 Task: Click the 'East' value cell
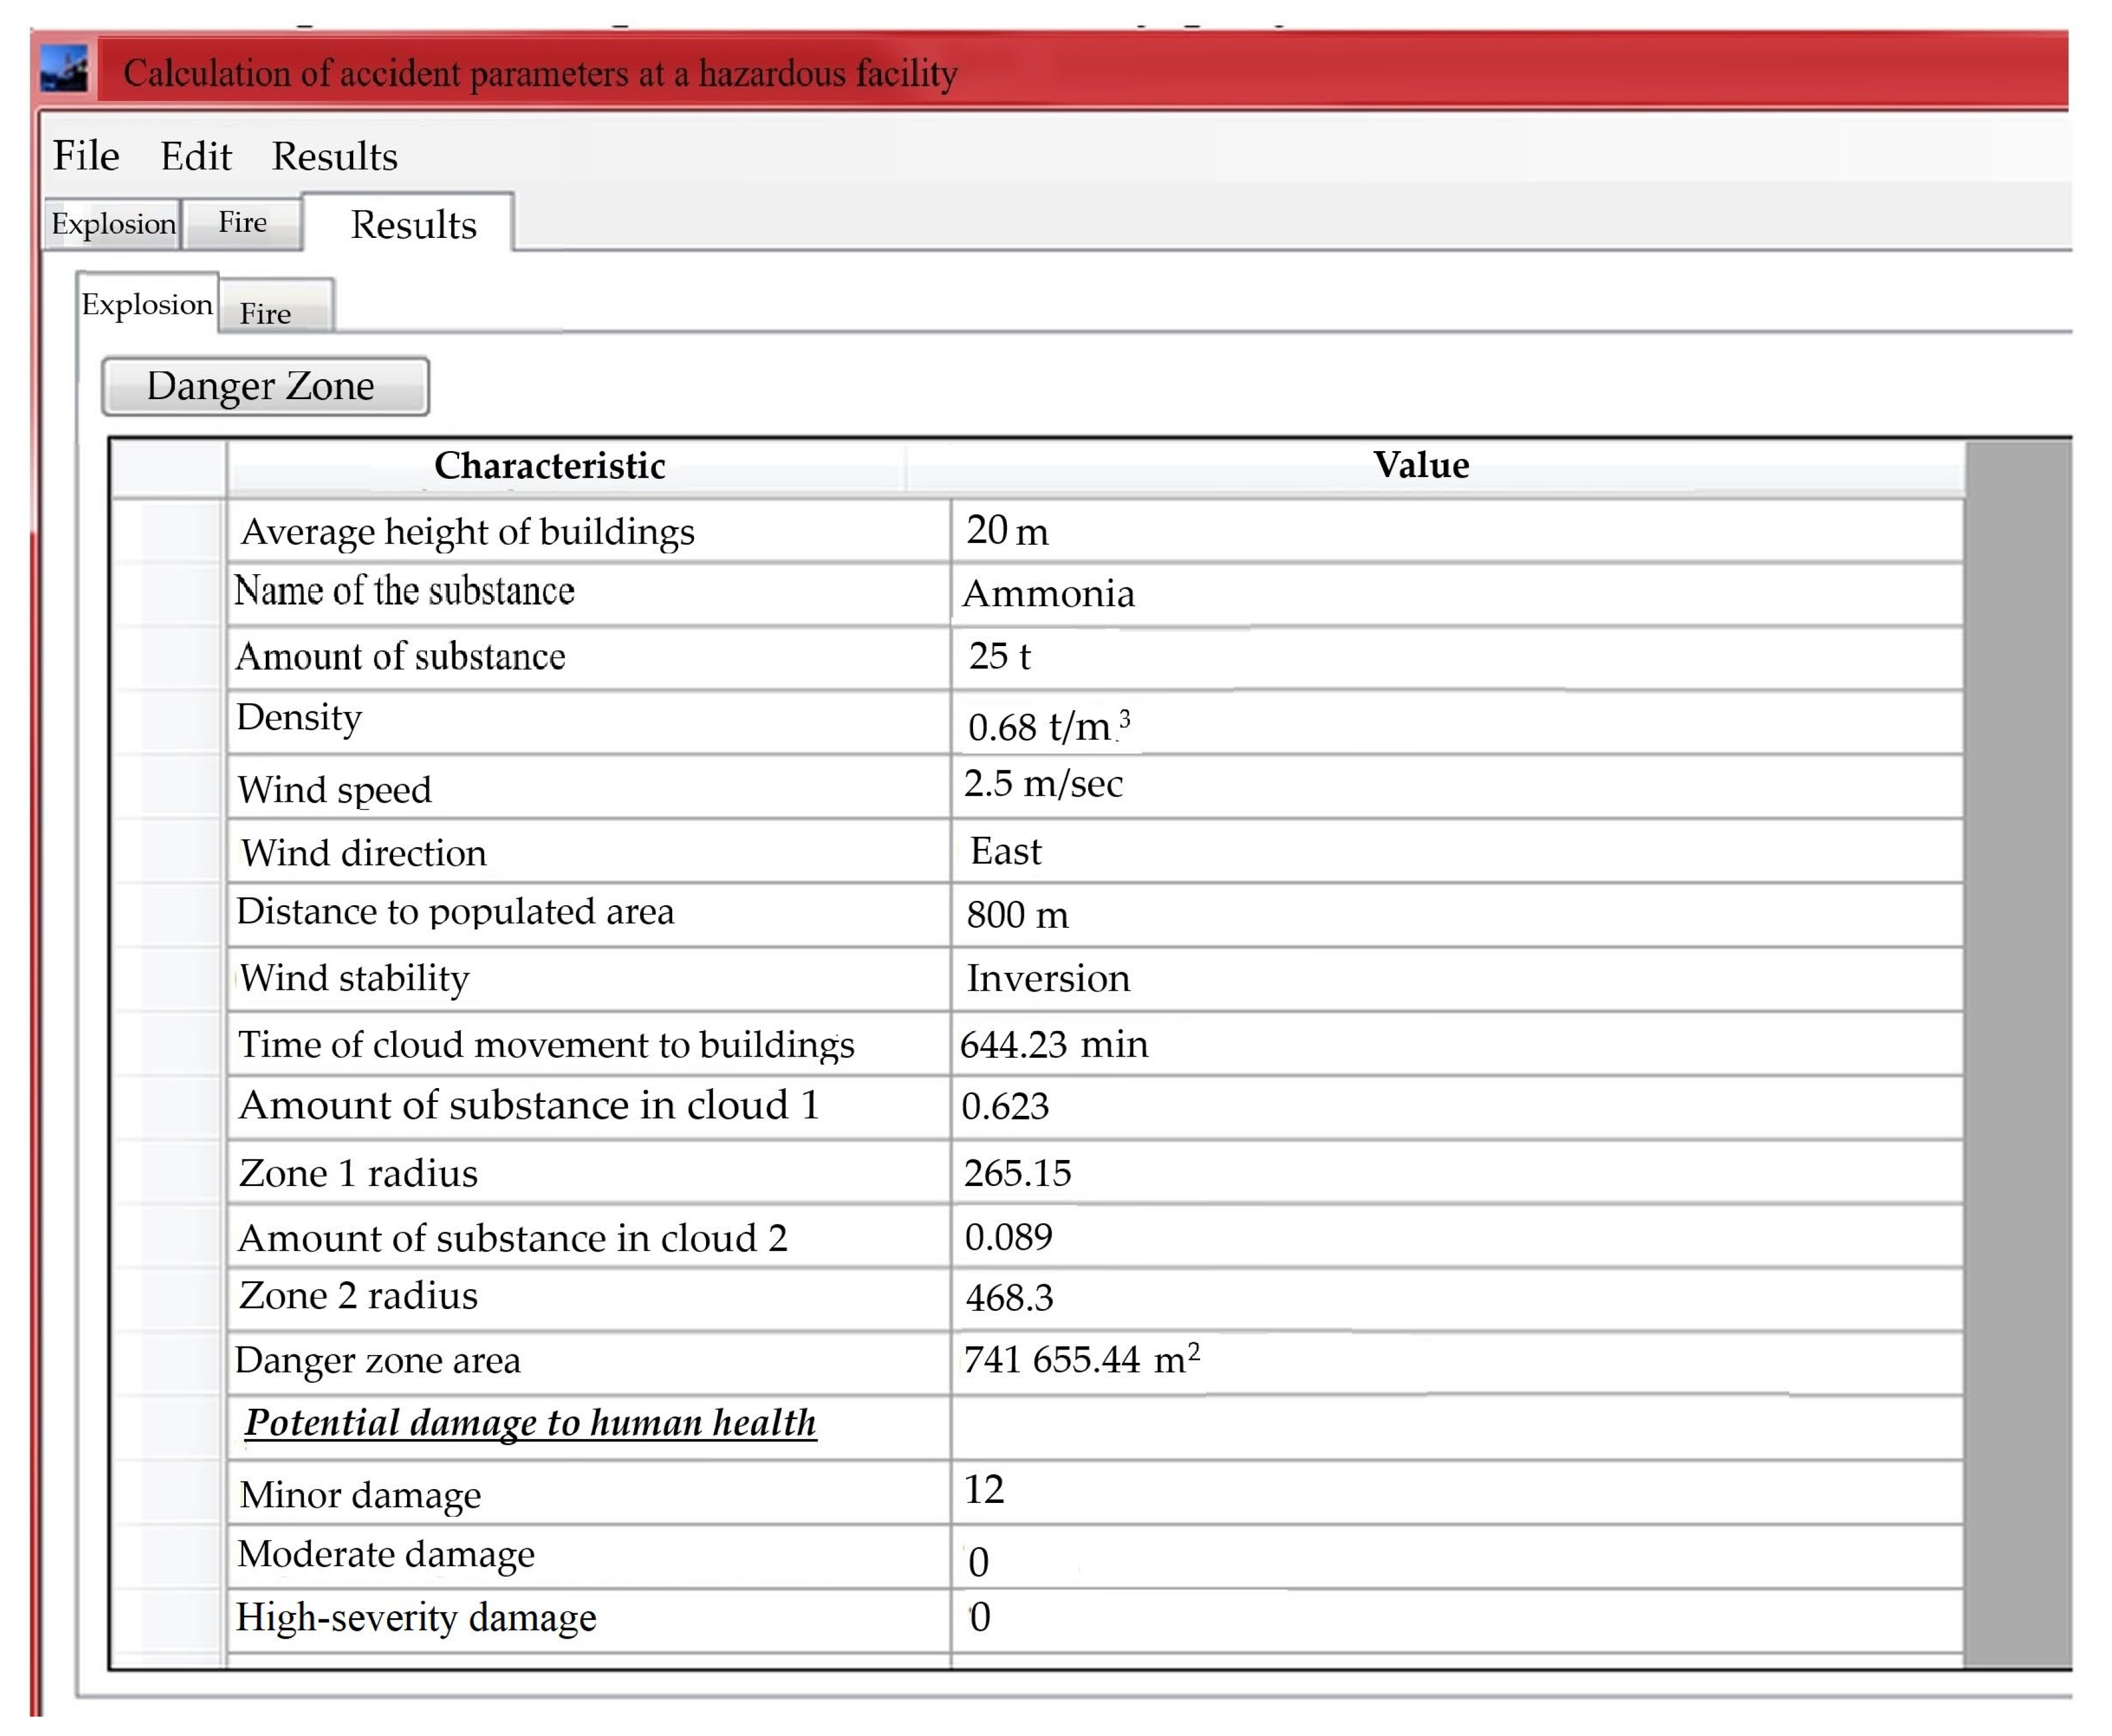1457,851
